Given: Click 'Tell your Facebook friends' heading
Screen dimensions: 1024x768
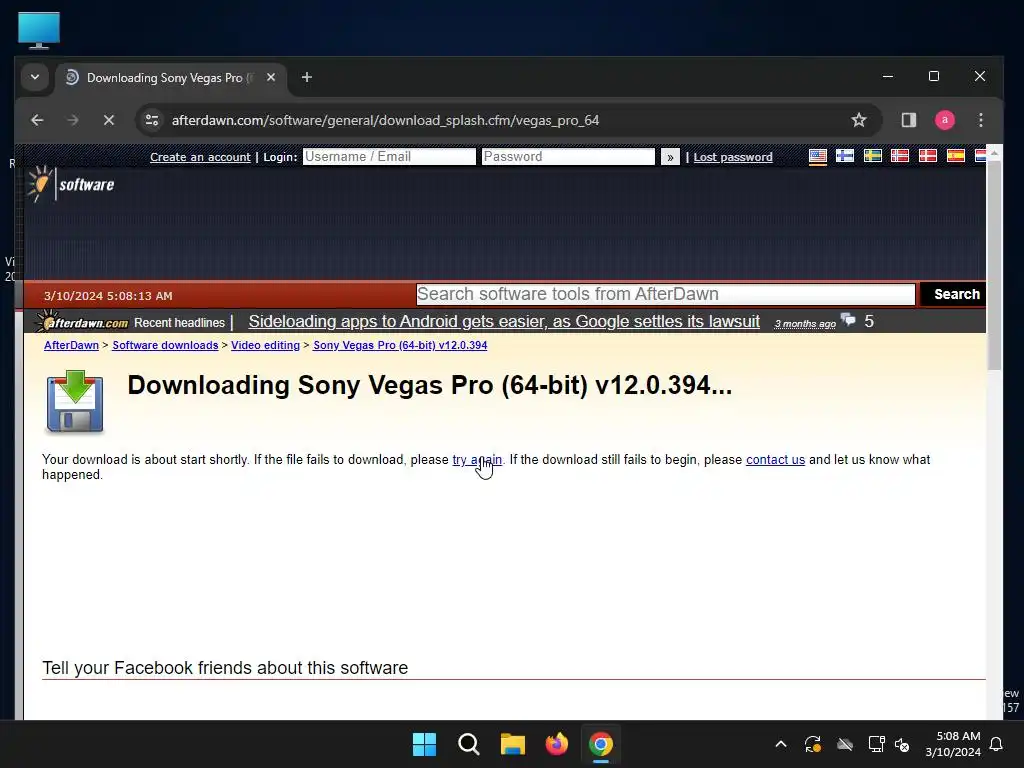Looking at the screenshot, I should [x=225, y=668].
